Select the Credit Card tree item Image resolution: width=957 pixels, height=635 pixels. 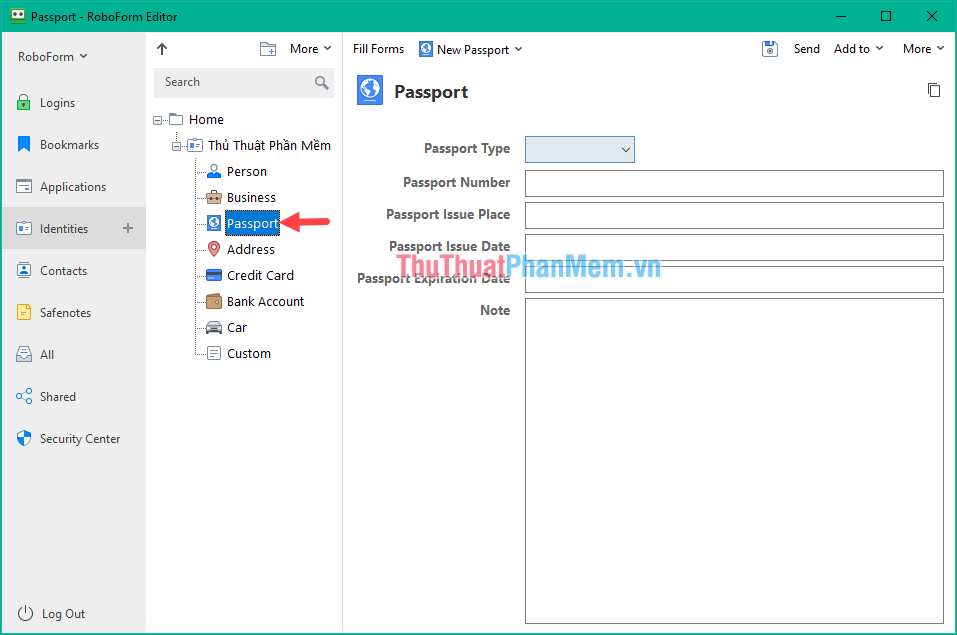[258, 275]
